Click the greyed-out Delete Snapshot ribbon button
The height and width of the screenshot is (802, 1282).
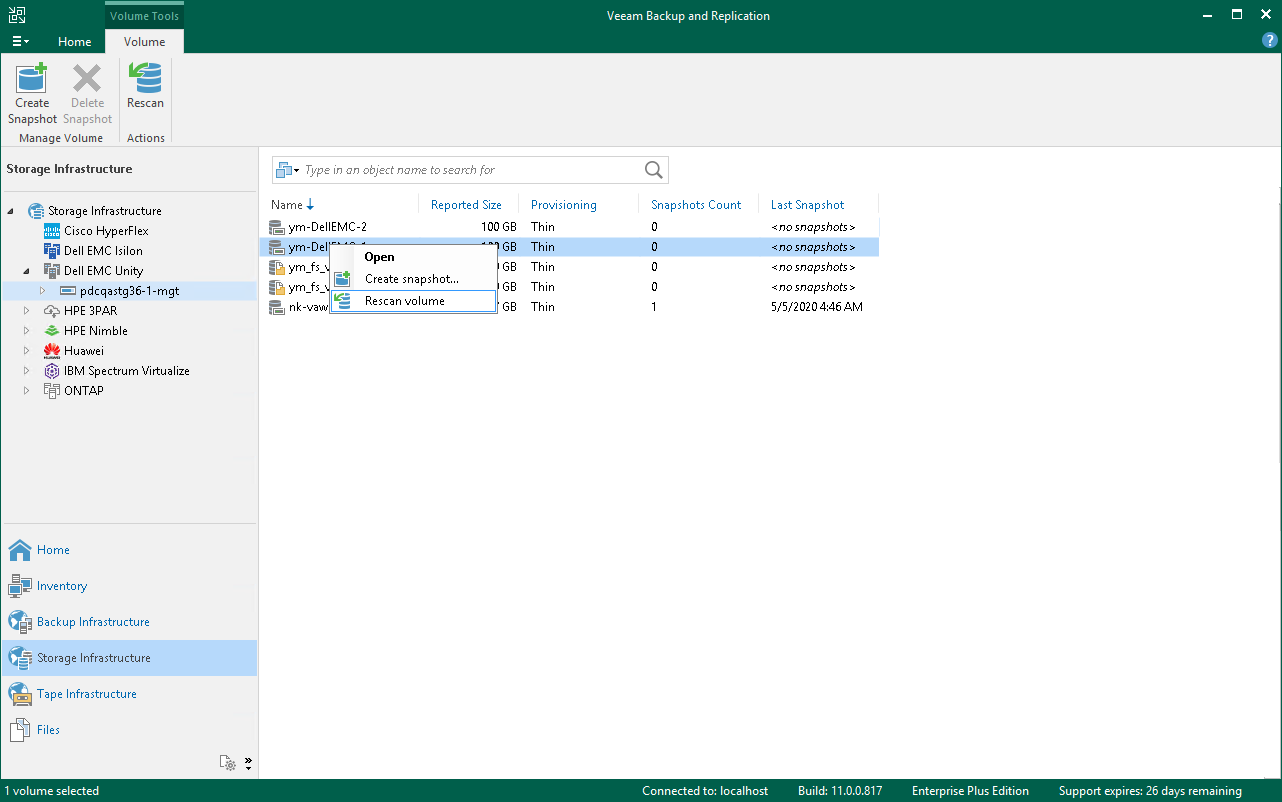point(87,94)
